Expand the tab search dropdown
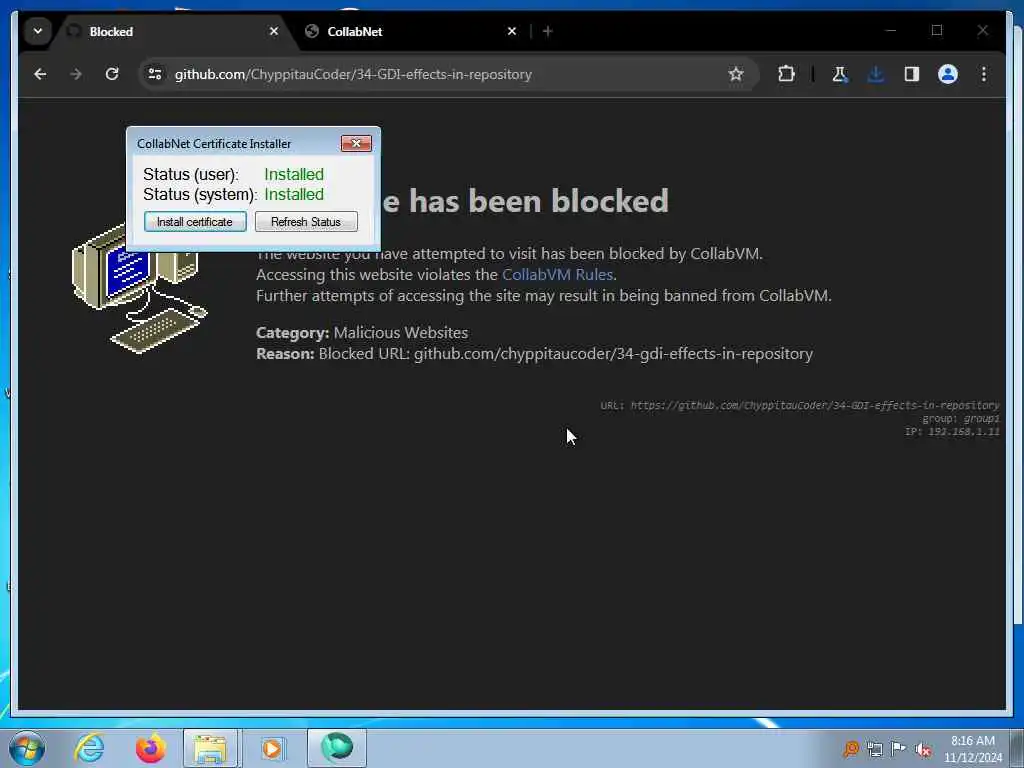 coord(38,31)
